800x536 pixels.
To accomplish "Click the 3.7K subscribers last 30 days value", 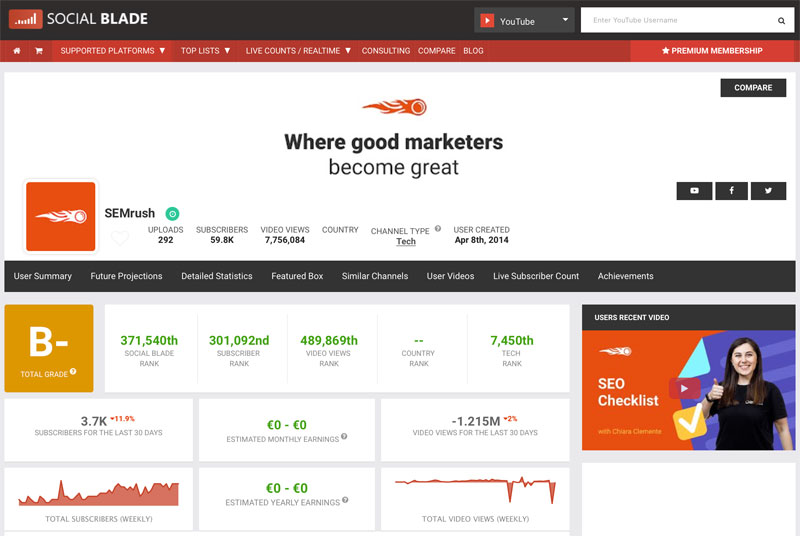I will (x=94, y=421).
